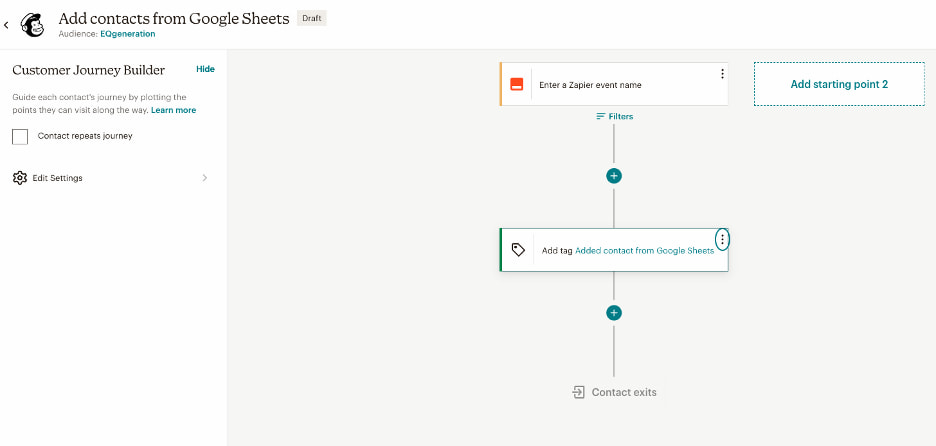
Task: Click the Draft status badge
Action: (312, 19)
